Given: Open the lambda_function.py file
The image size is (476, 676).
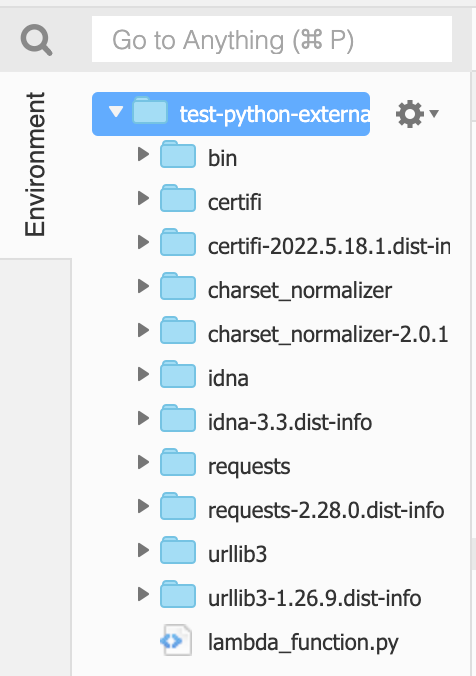Looking at the screenshot, I should tap(303, 643).
